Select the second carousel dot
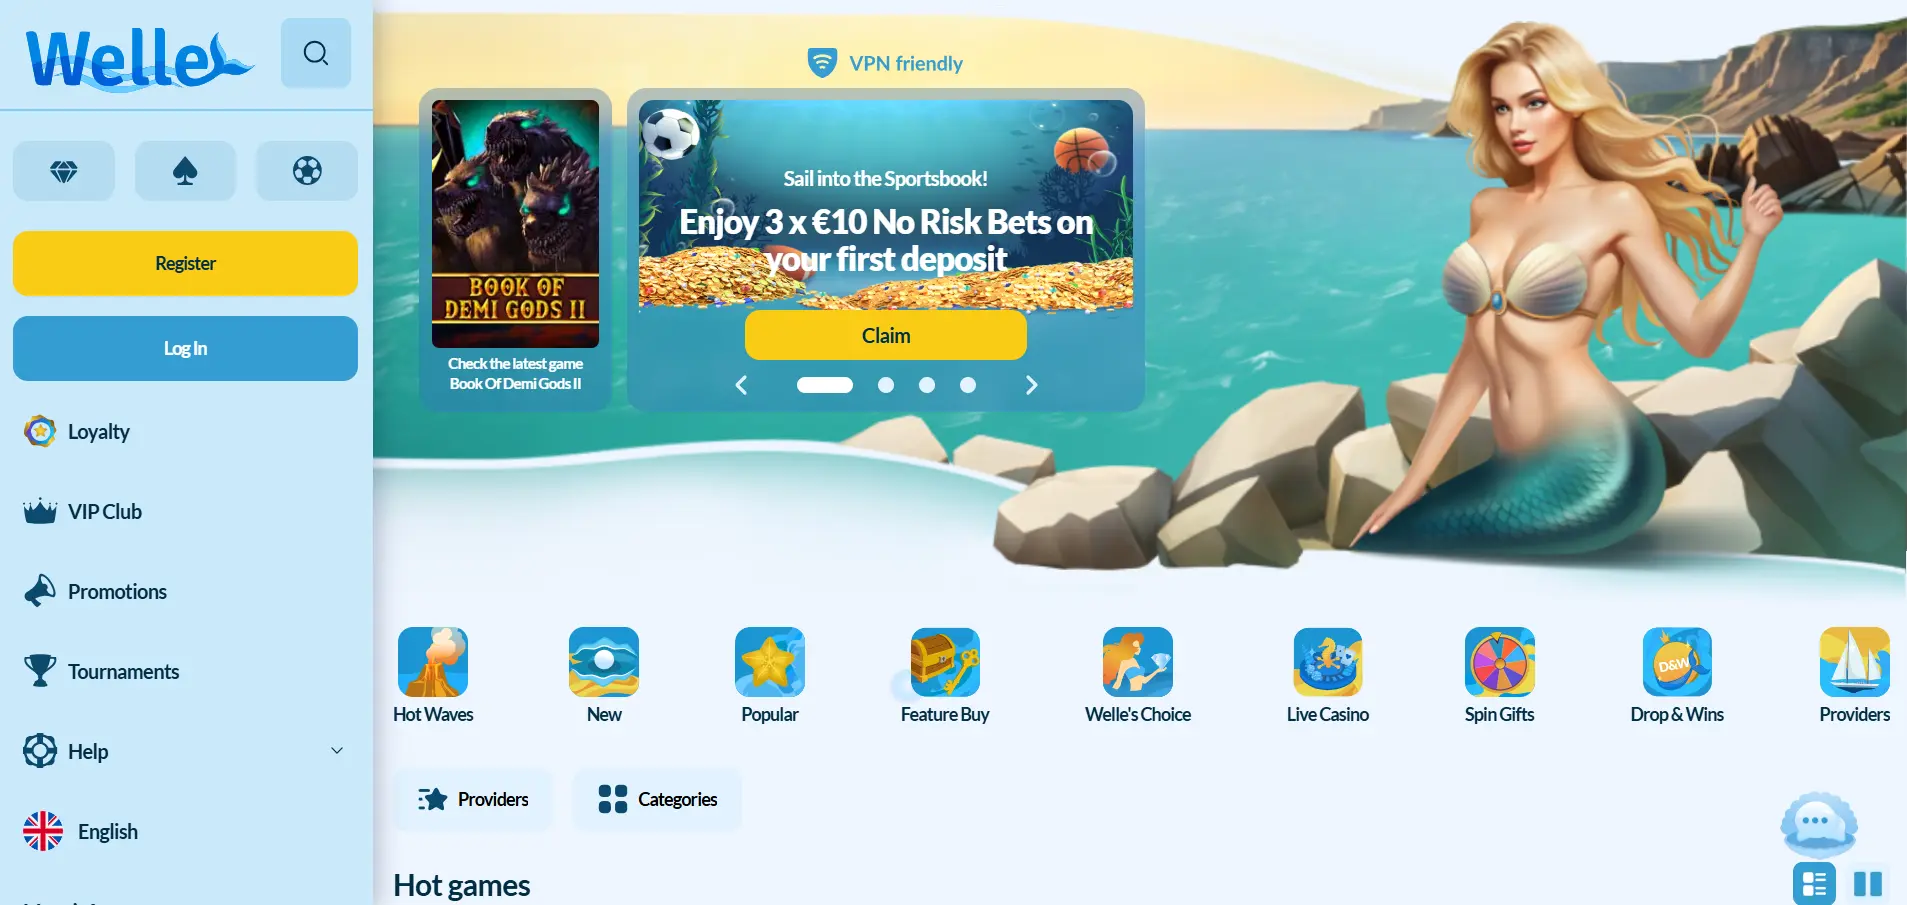Viewport: 1907px width, 905px height. [886, 384]
